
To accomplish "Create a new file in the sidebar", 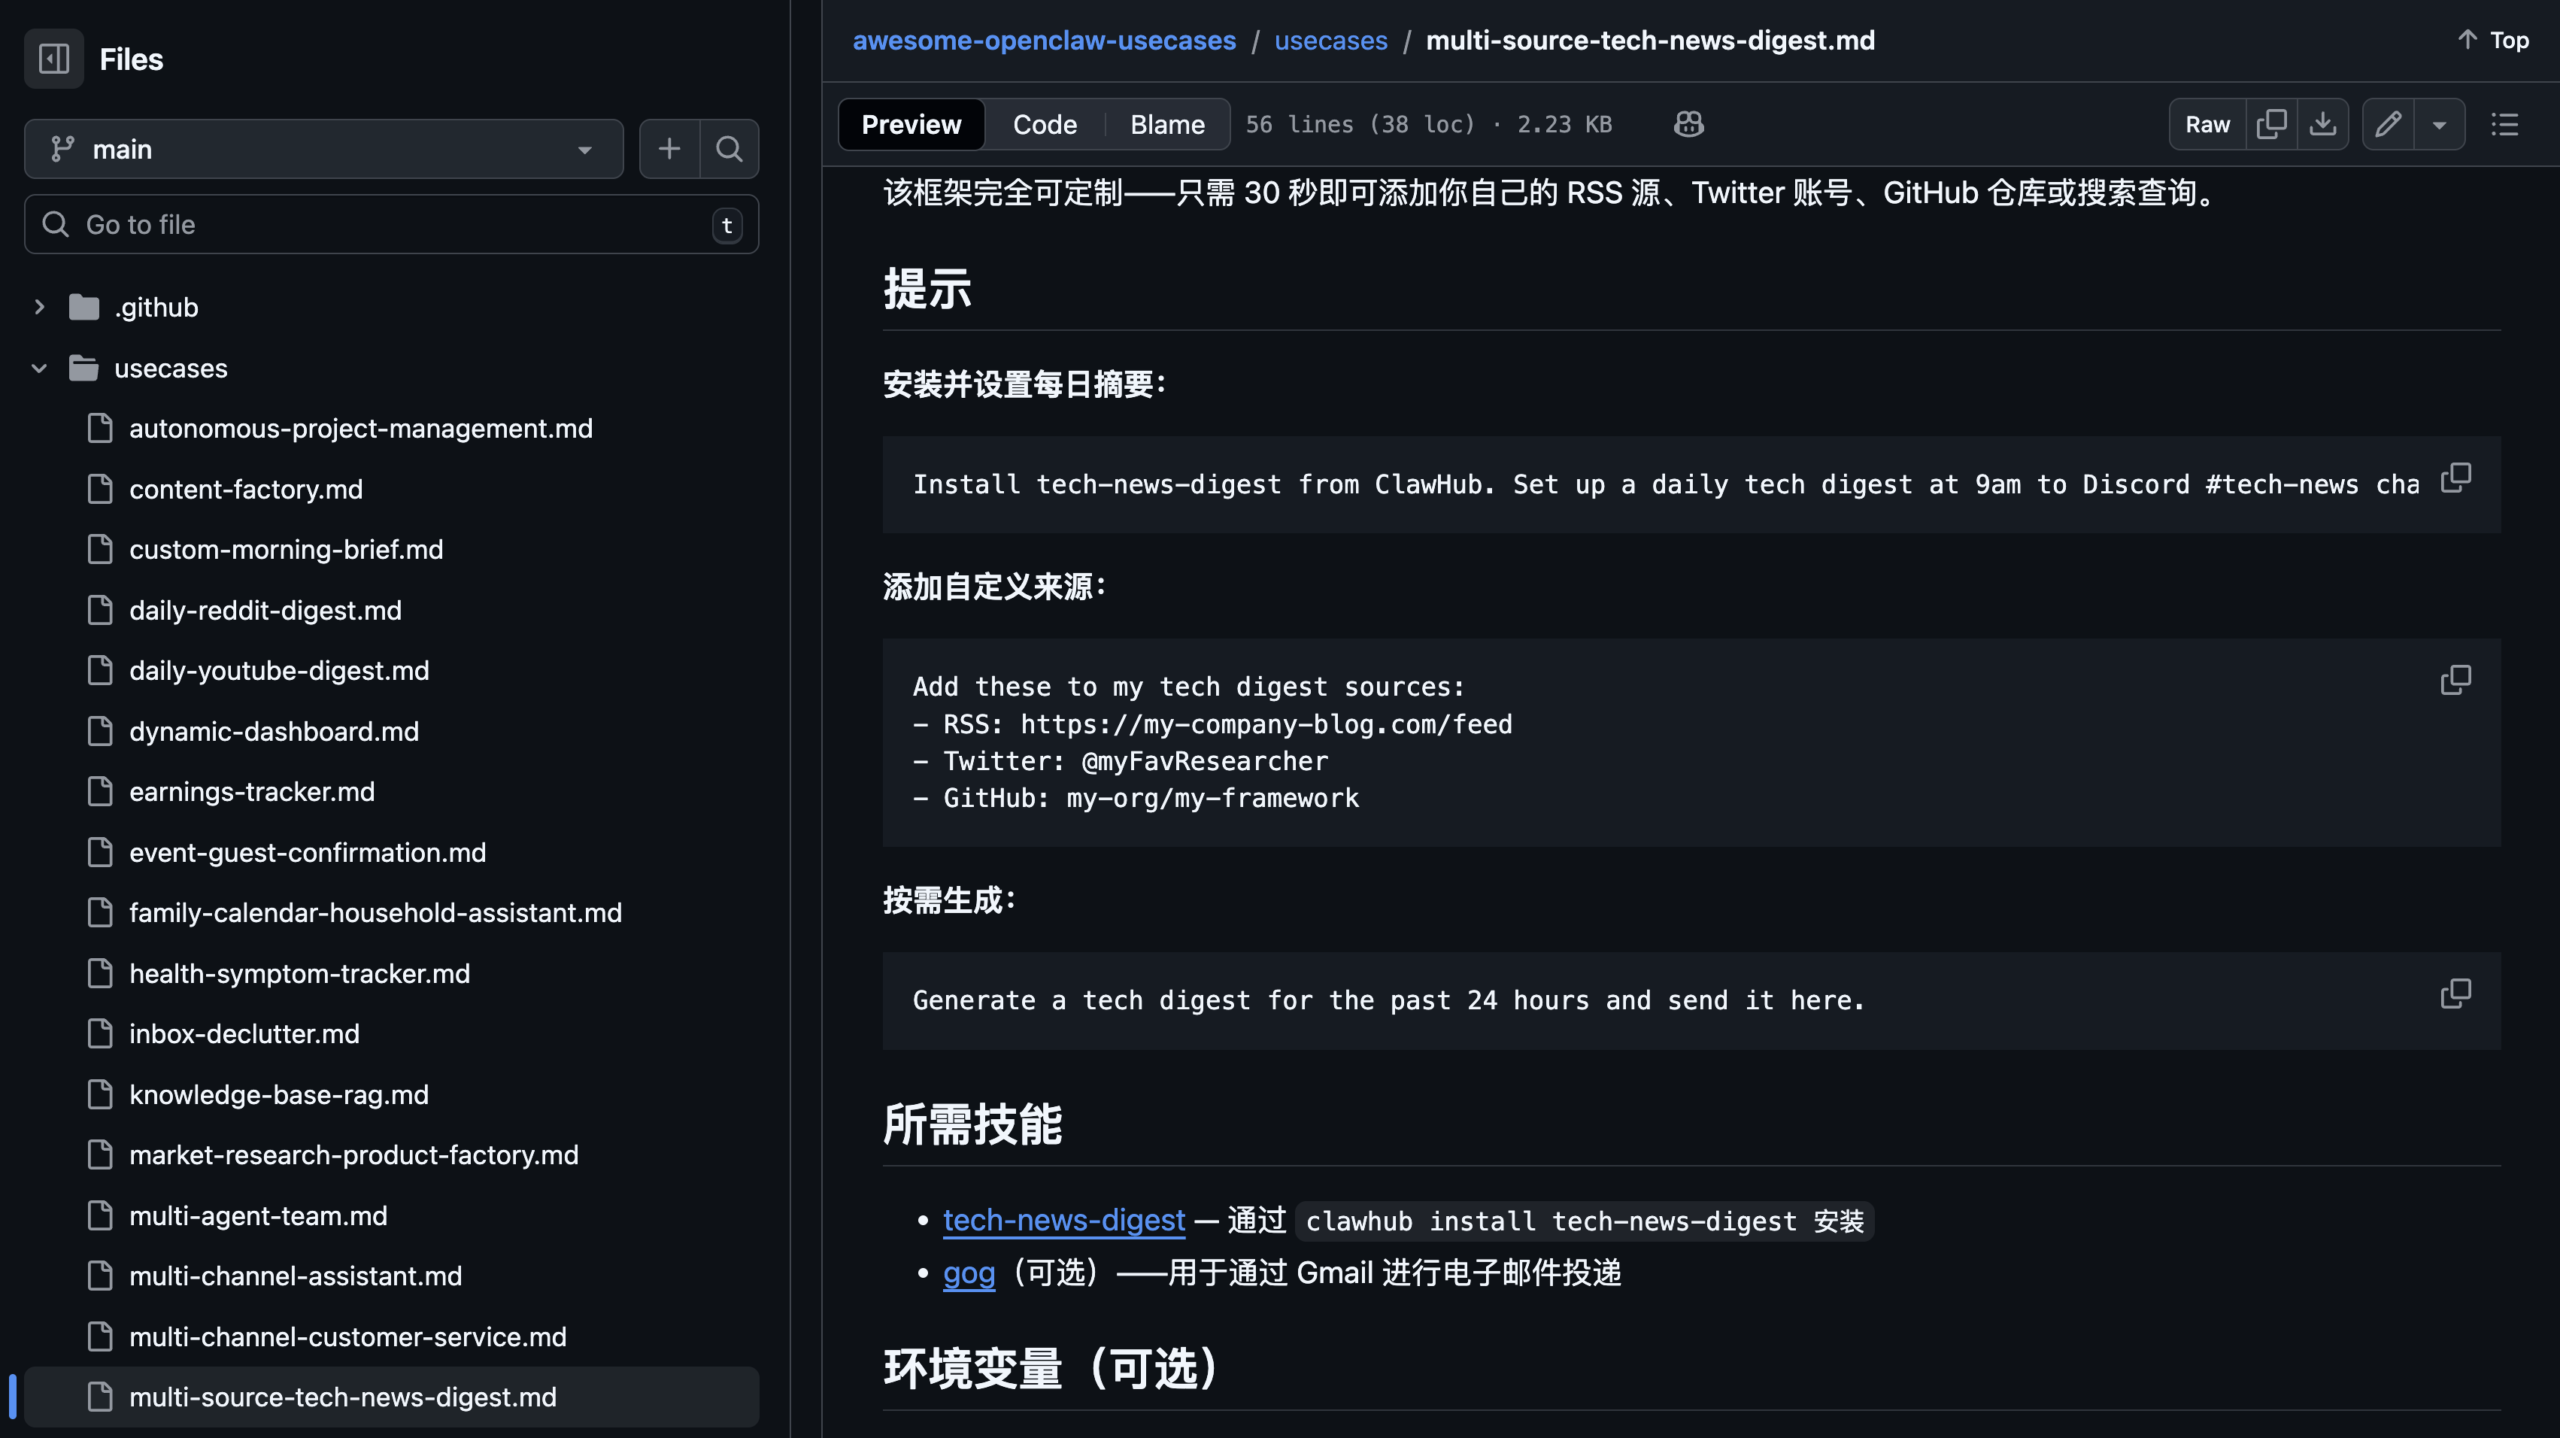I will [668, 148].
